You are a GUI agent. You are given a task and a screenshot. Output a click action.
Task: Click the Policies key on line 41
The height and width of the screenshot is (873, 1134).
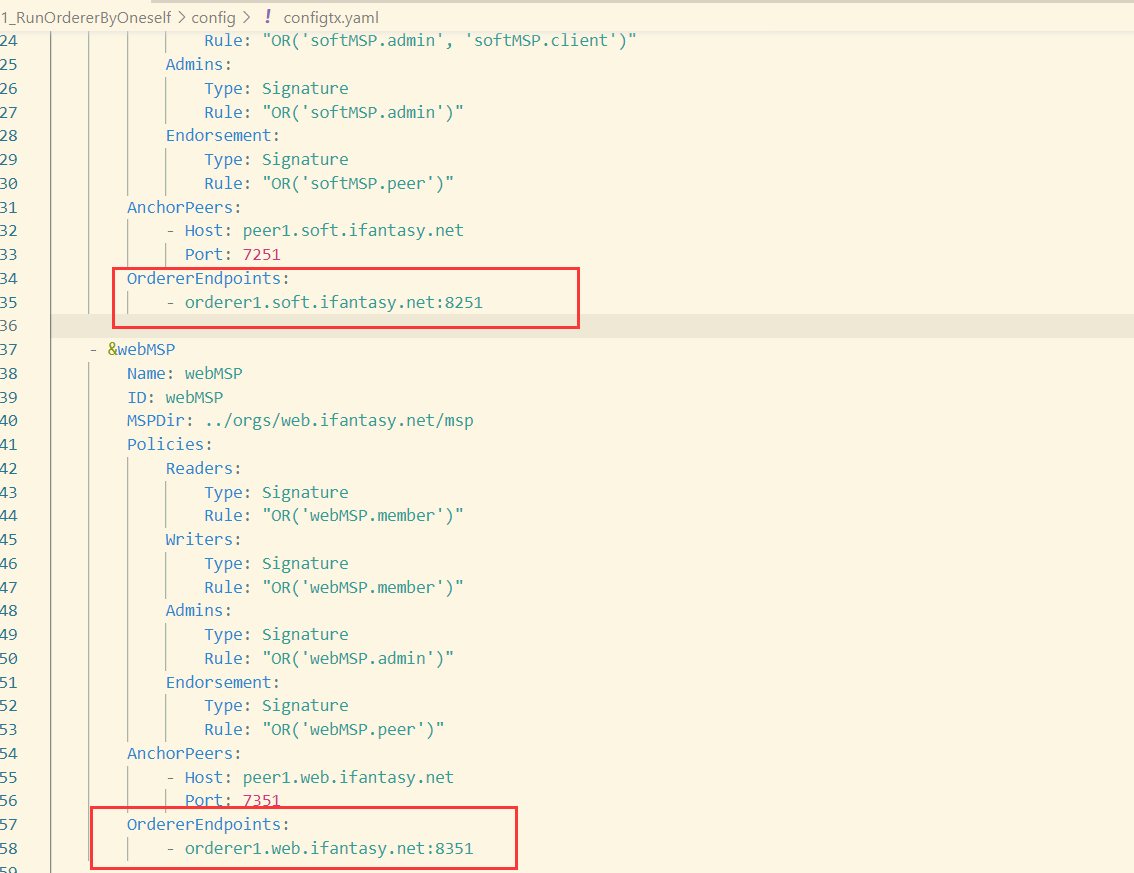[x=165, y=444]
